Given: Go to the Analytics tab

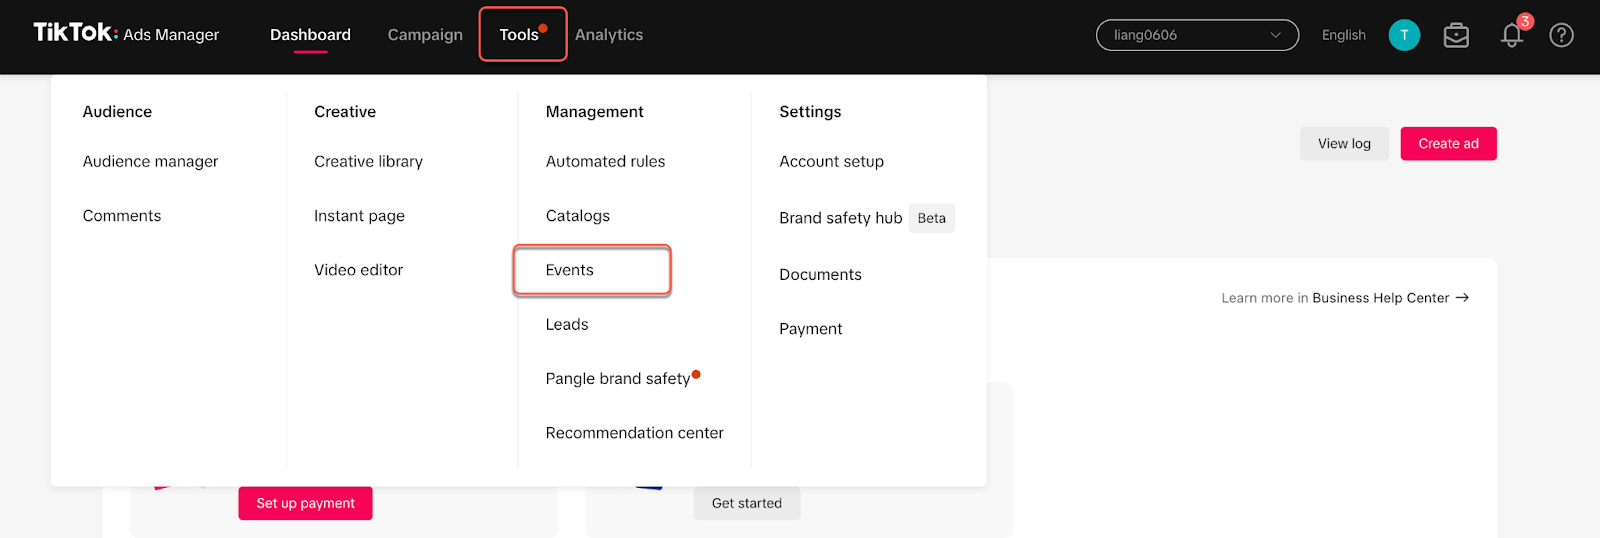Looking at the screenshot, I should click(x=609, y=35).
